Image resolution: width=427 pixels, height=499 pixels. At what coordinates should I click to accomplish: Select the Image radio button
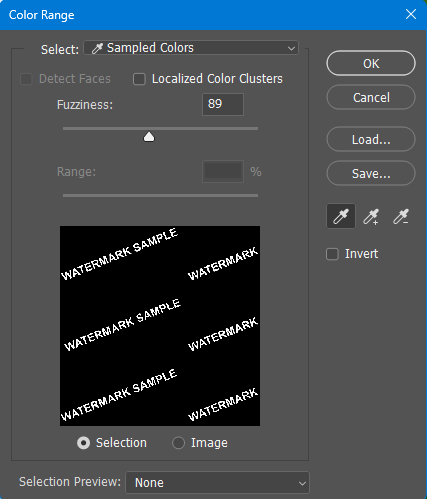point(178,443)
